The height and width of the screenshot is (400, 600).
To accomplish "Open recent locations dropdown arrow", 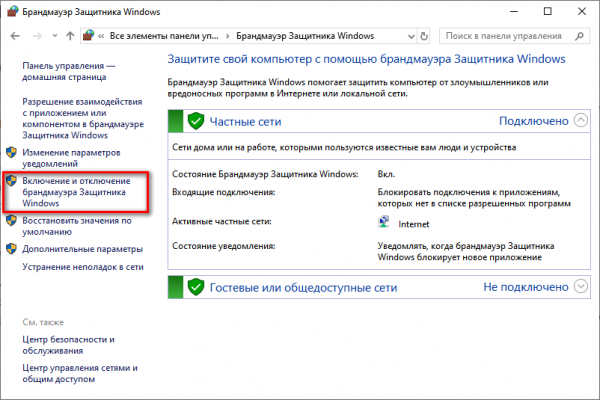I will [x=55, y=36].
